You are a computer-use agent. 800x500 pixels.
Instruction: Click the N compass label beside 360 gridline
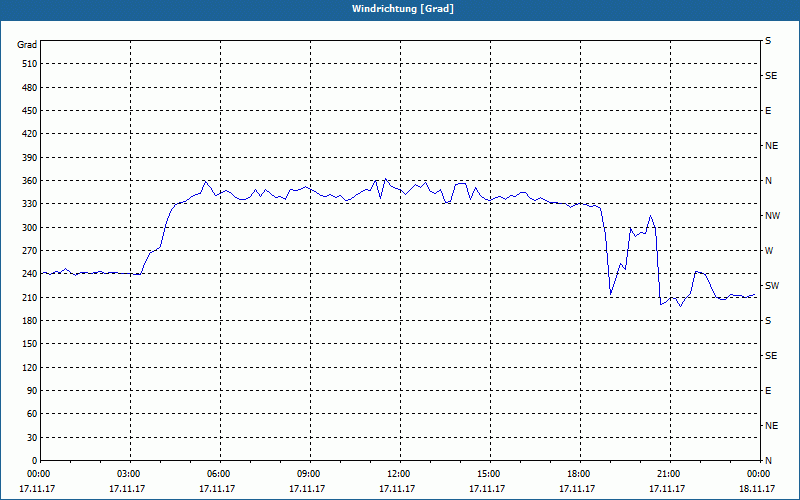pyautogui.click(x=769, y=181)
